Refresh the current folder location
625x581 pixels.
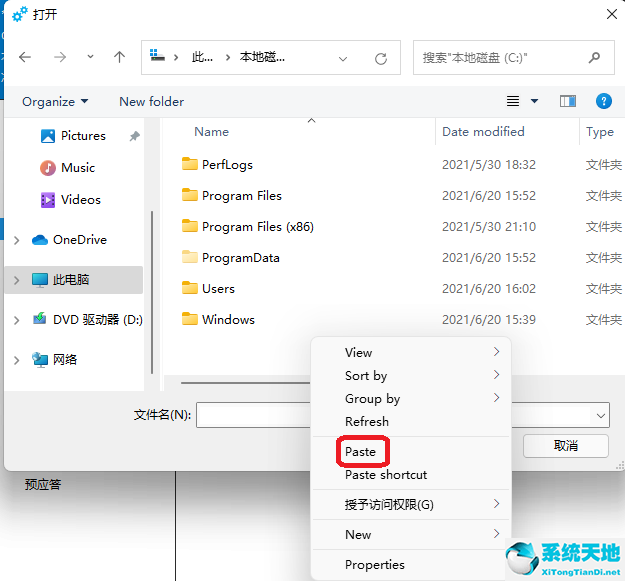pos(381,59)
